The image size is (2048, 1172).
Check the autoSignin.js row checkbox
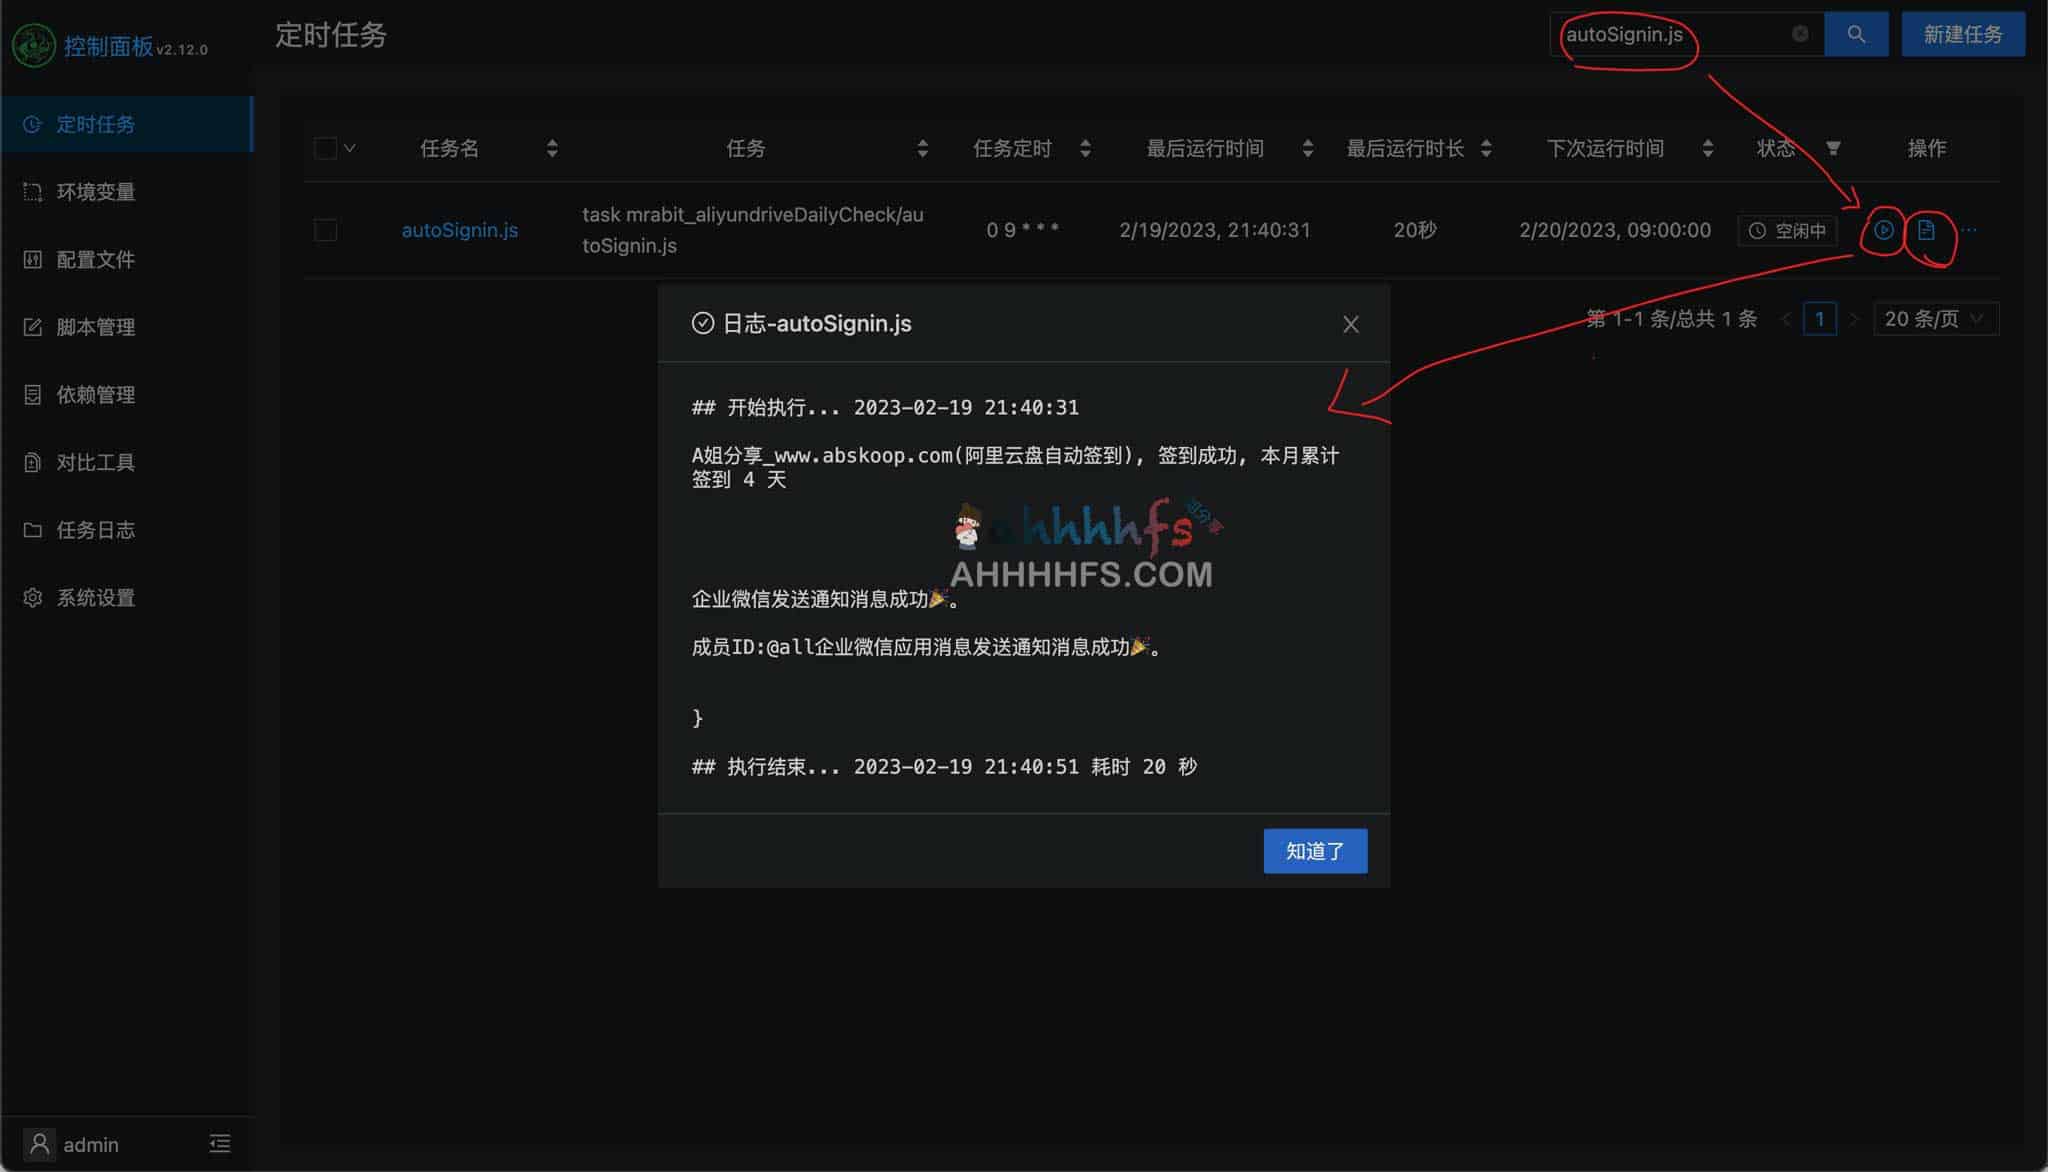[x=325, y=230]
